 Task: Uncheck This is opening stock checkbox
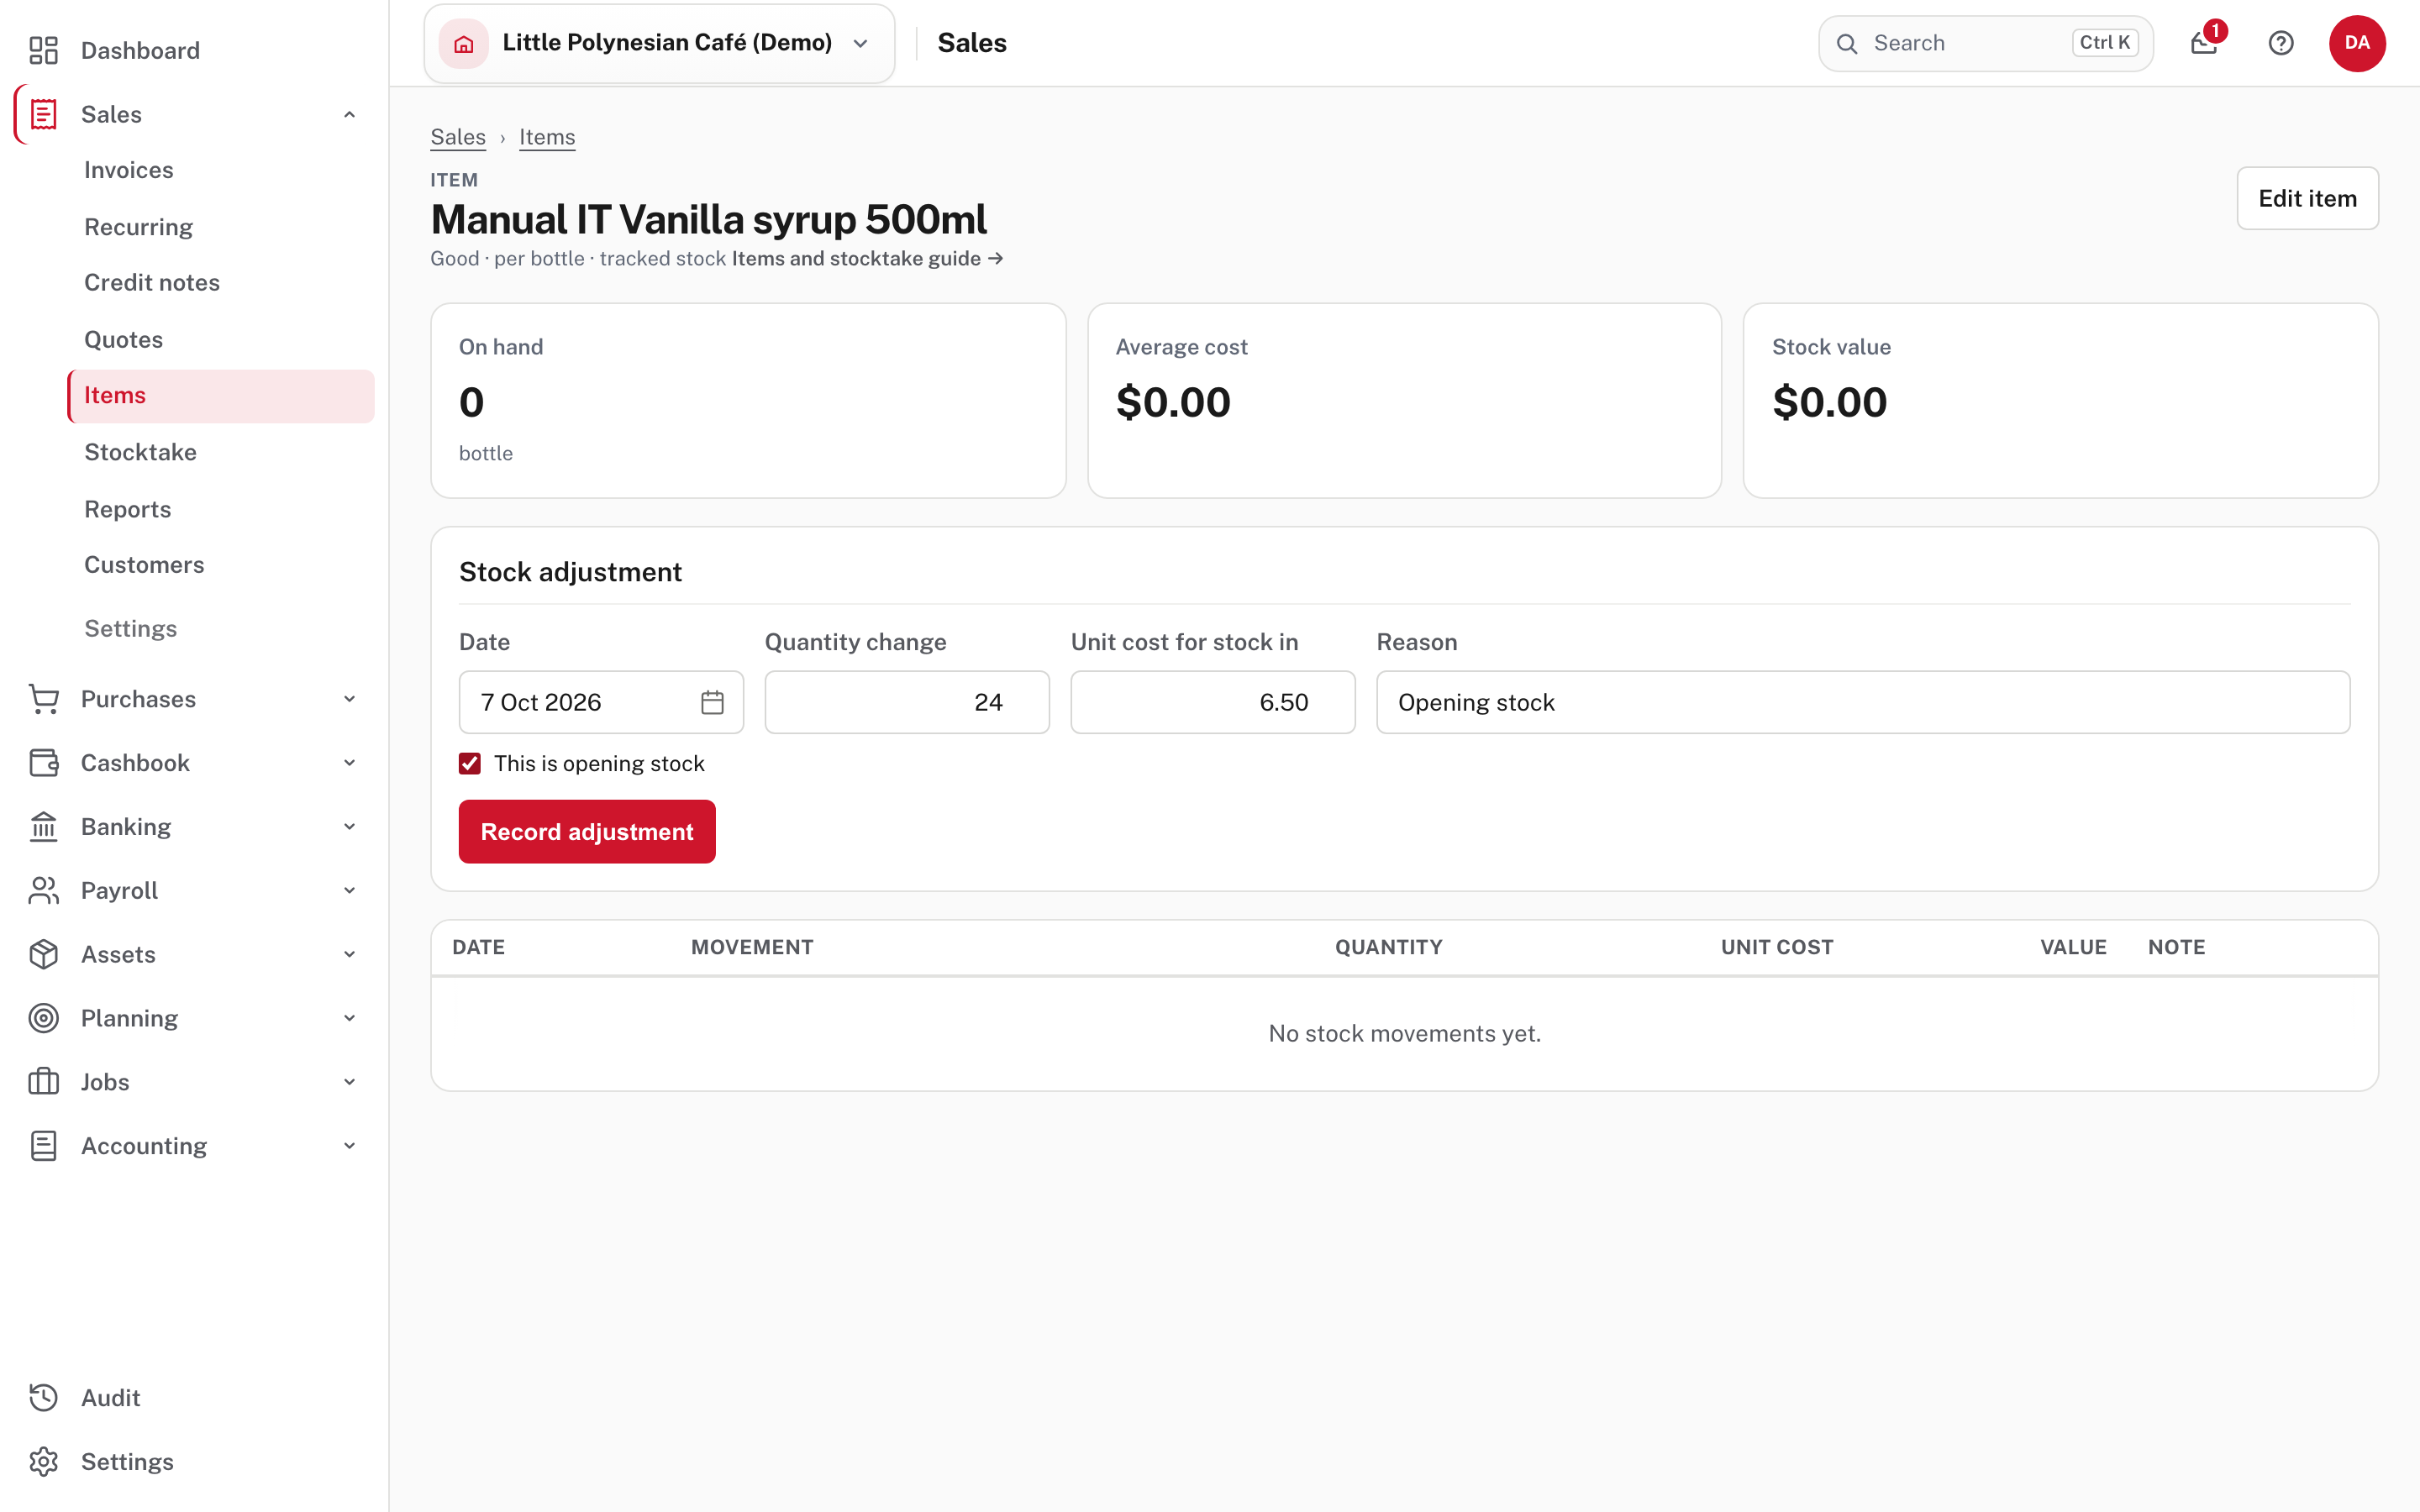tap(470, 764)
